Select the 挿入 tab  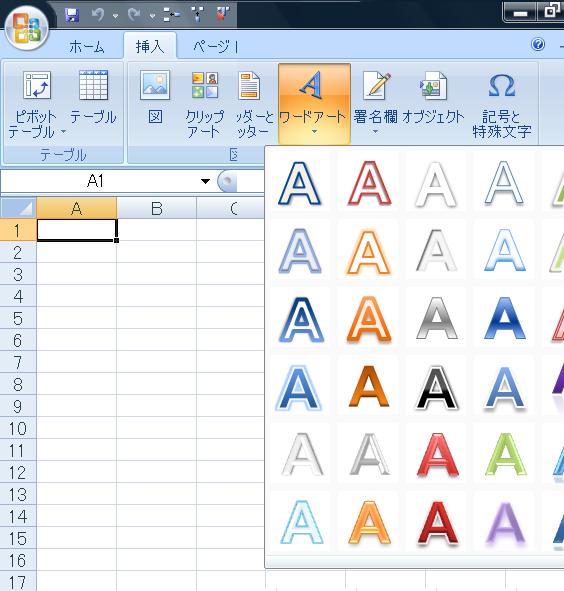point(150,46)
